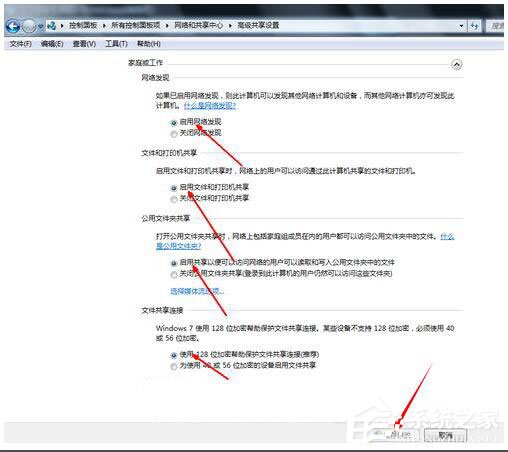Click the 文件和打印机共享 section heading
508x452 pixels.
click(x=169, y=153)
